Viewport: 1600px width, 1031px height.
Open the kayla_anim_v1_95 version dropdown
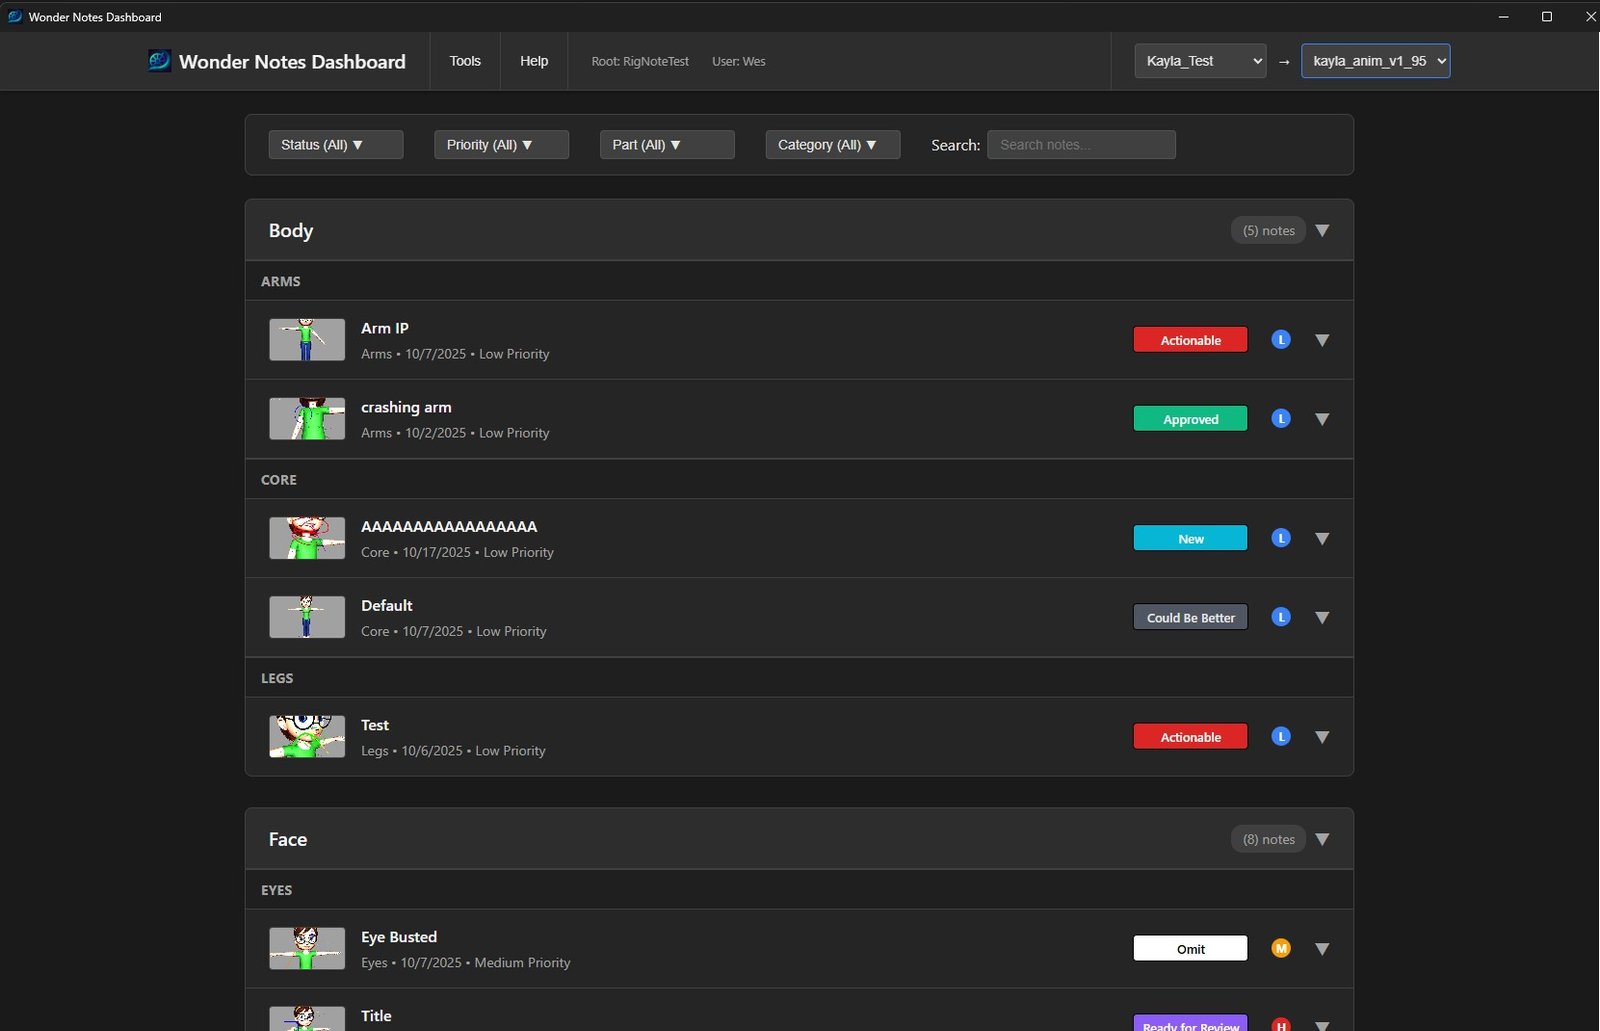point(1374,60)
